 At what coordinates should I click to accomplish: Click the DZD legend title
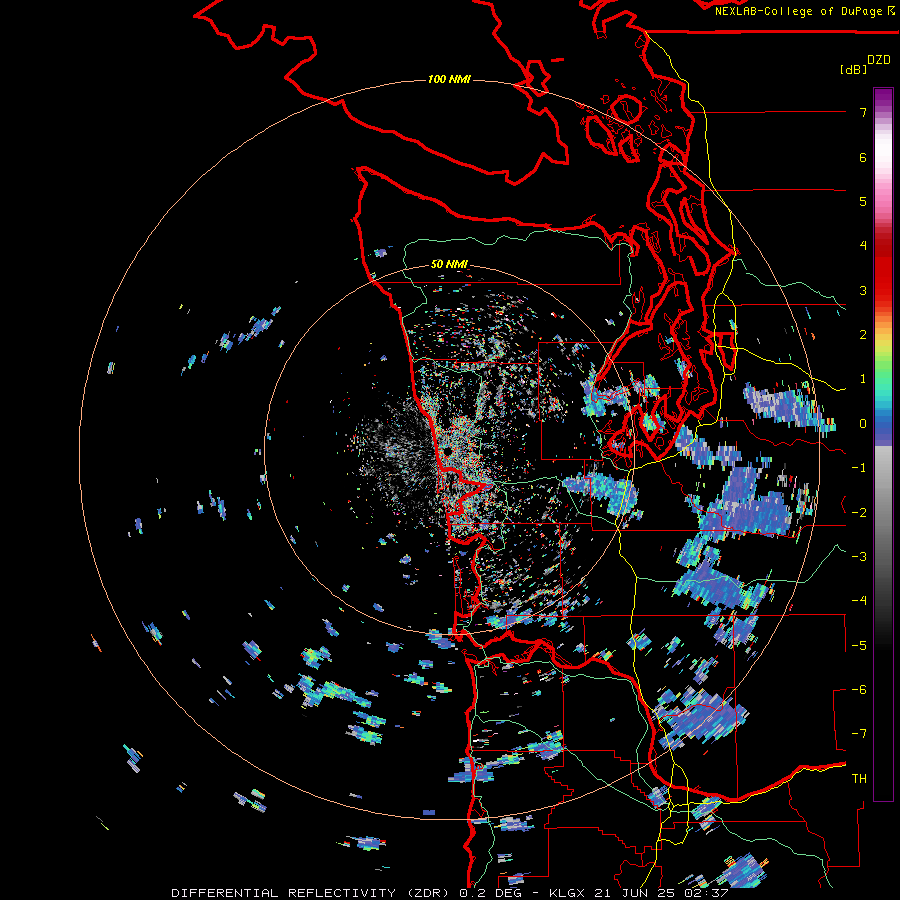click(879, 60)
